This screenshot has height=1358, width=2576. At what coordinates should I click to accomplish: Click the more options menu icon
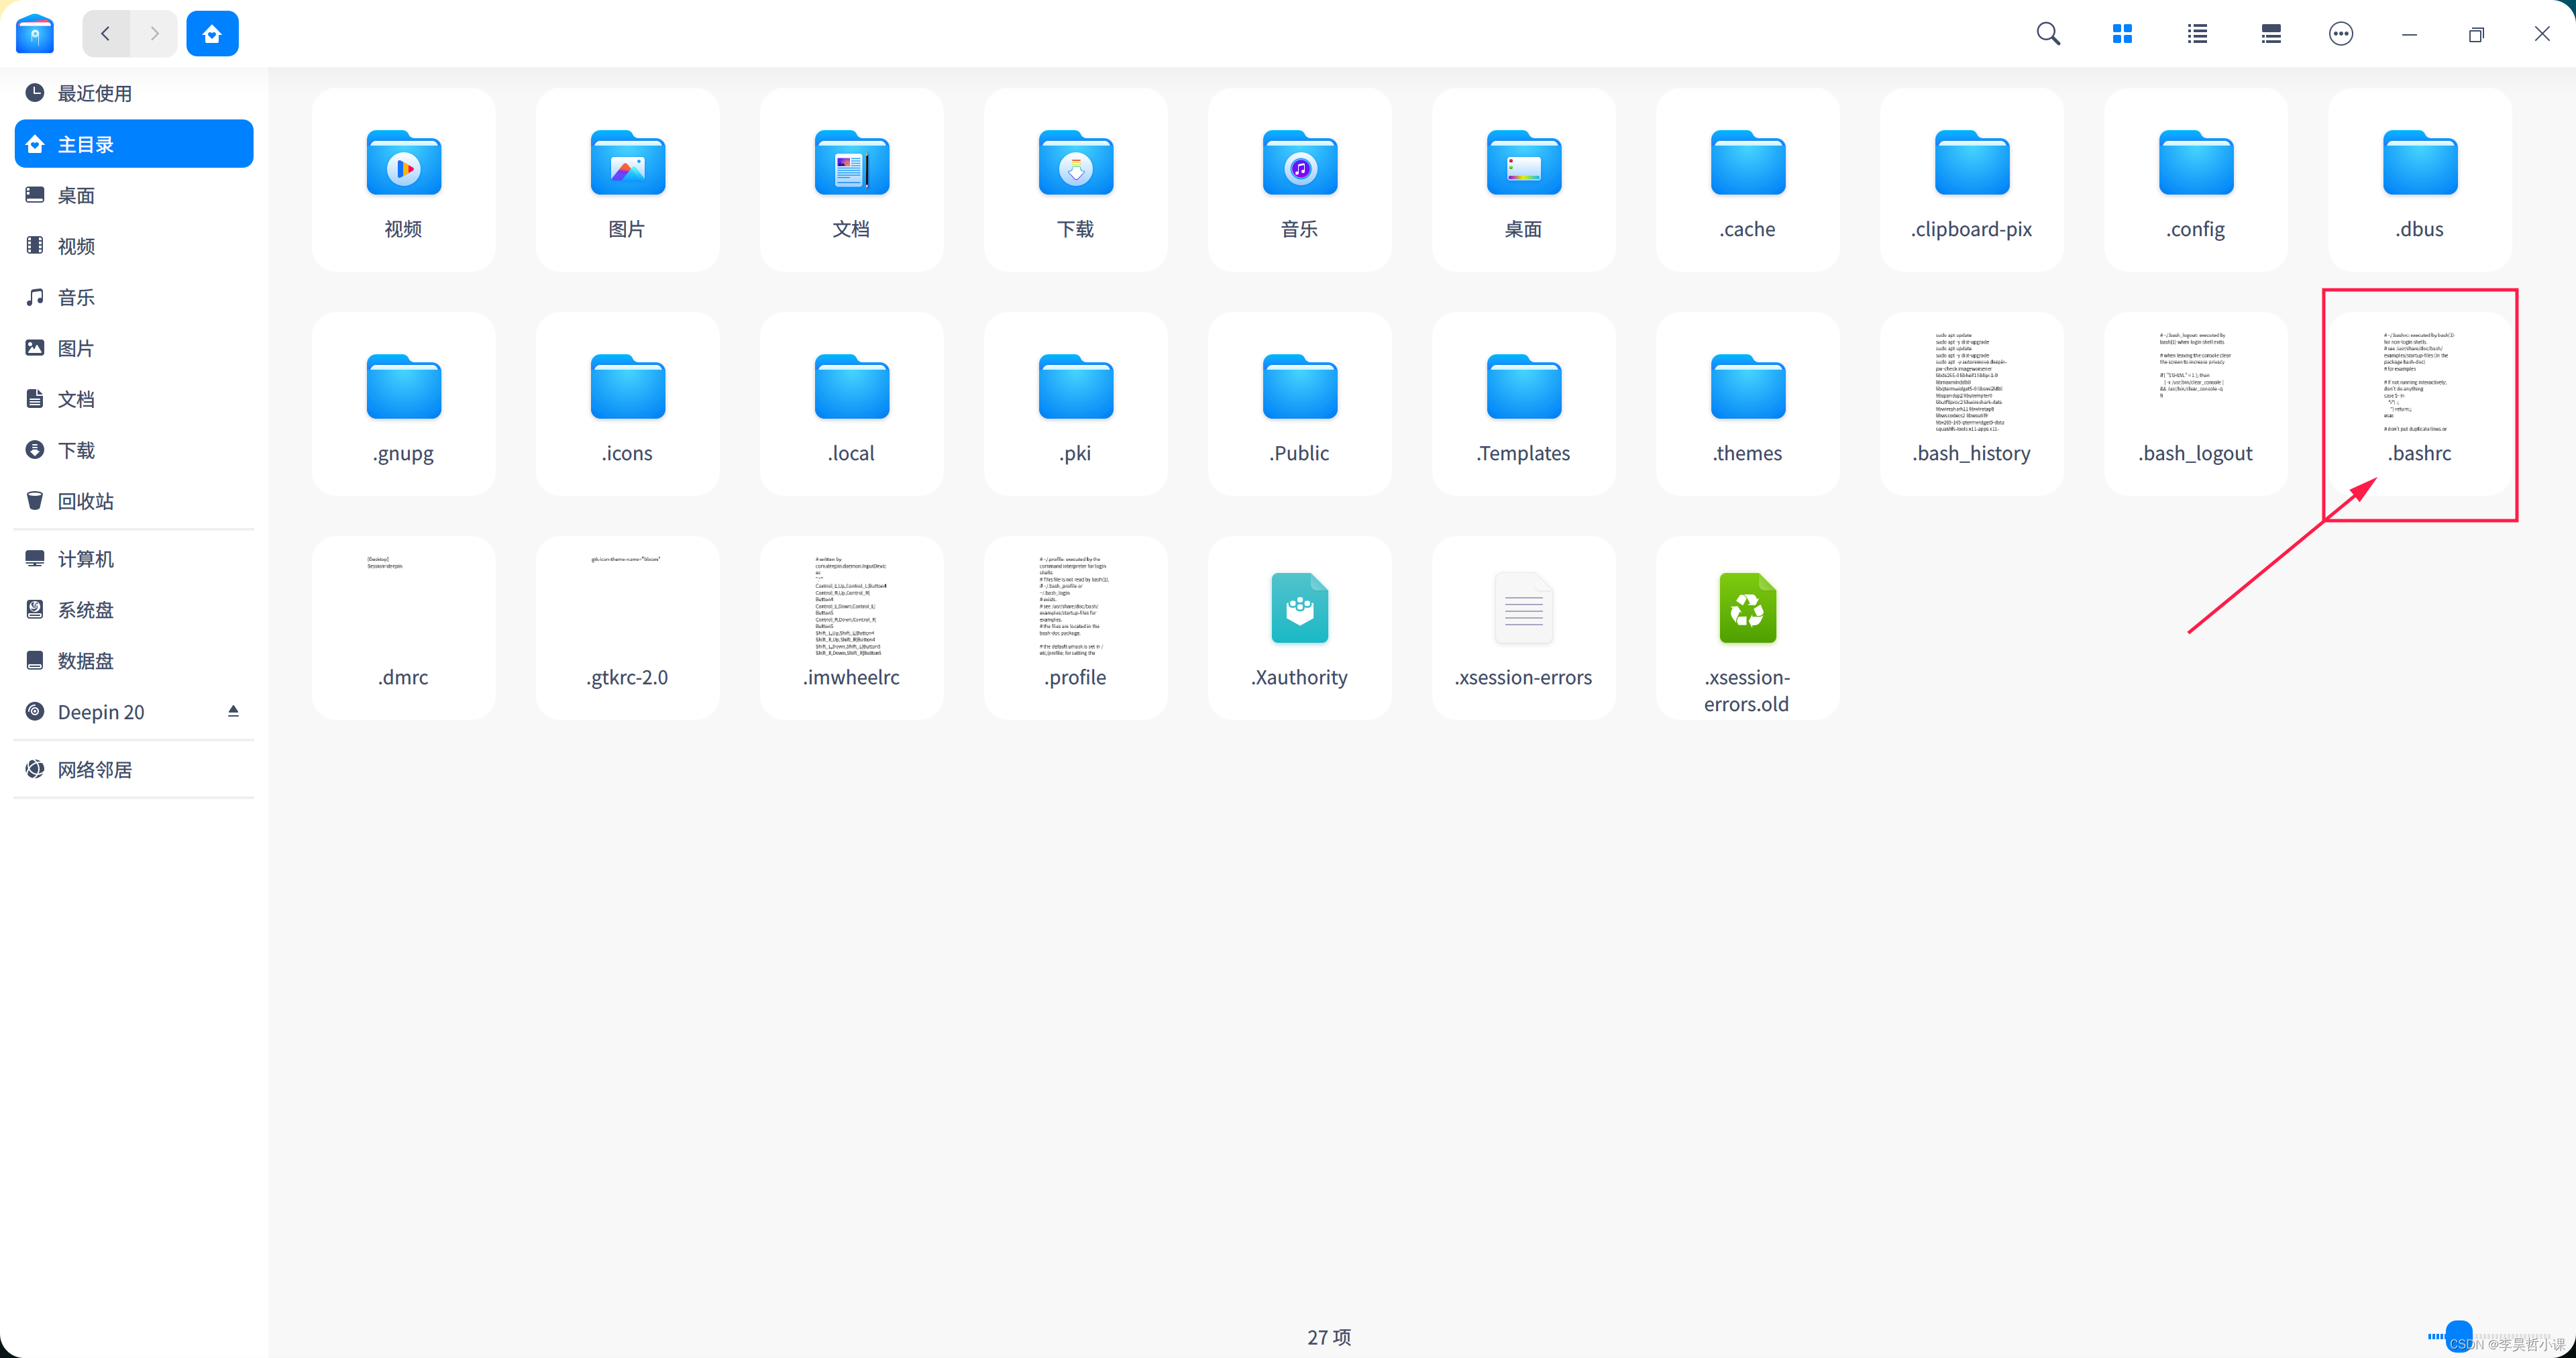pyautogui.click(x=2343, y=34)
